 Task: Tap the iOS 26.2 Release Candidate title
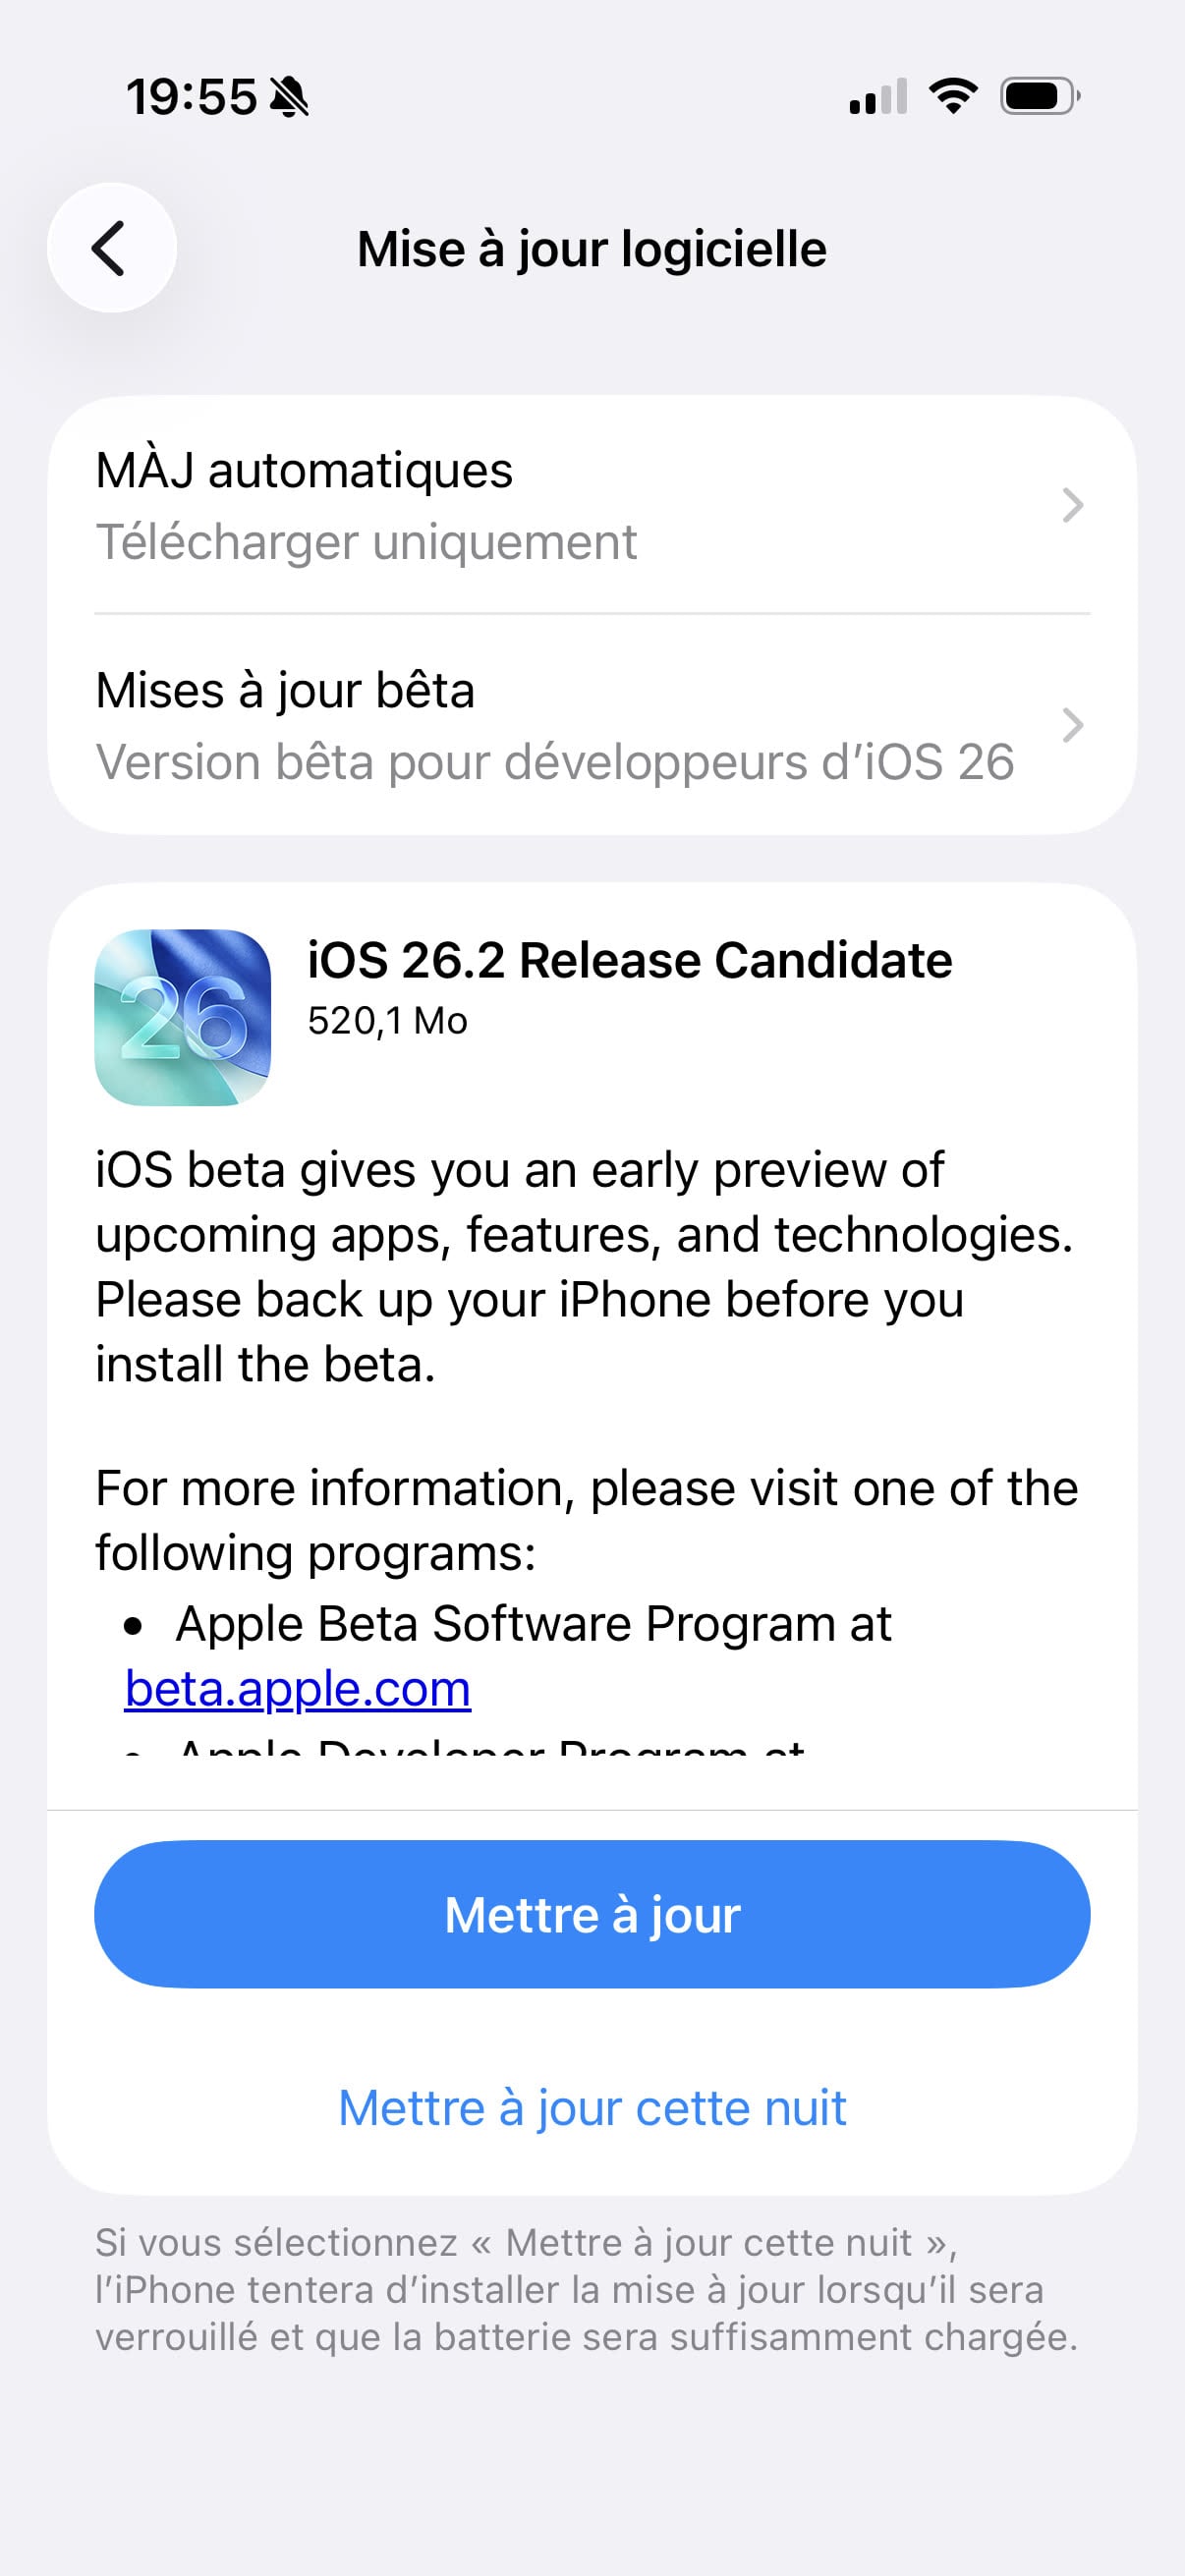(x=629, y=961)
